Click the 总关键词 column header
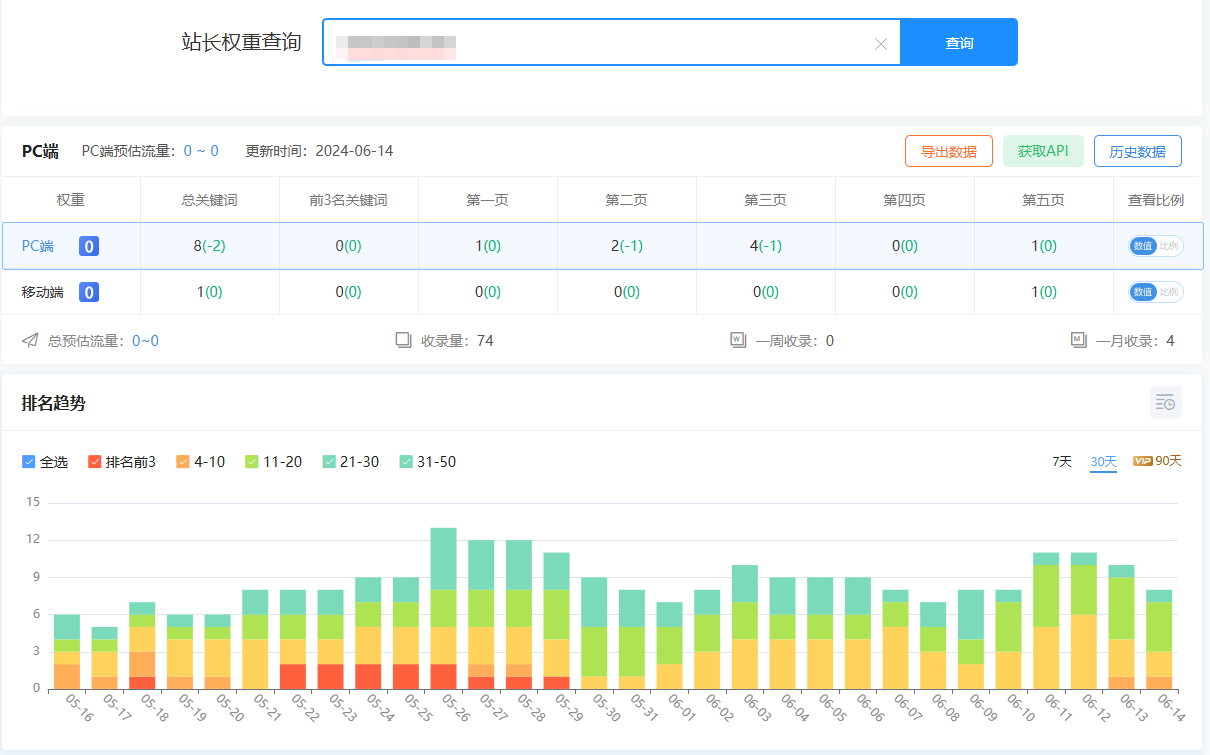1210x755 pixels. [209, 200]
